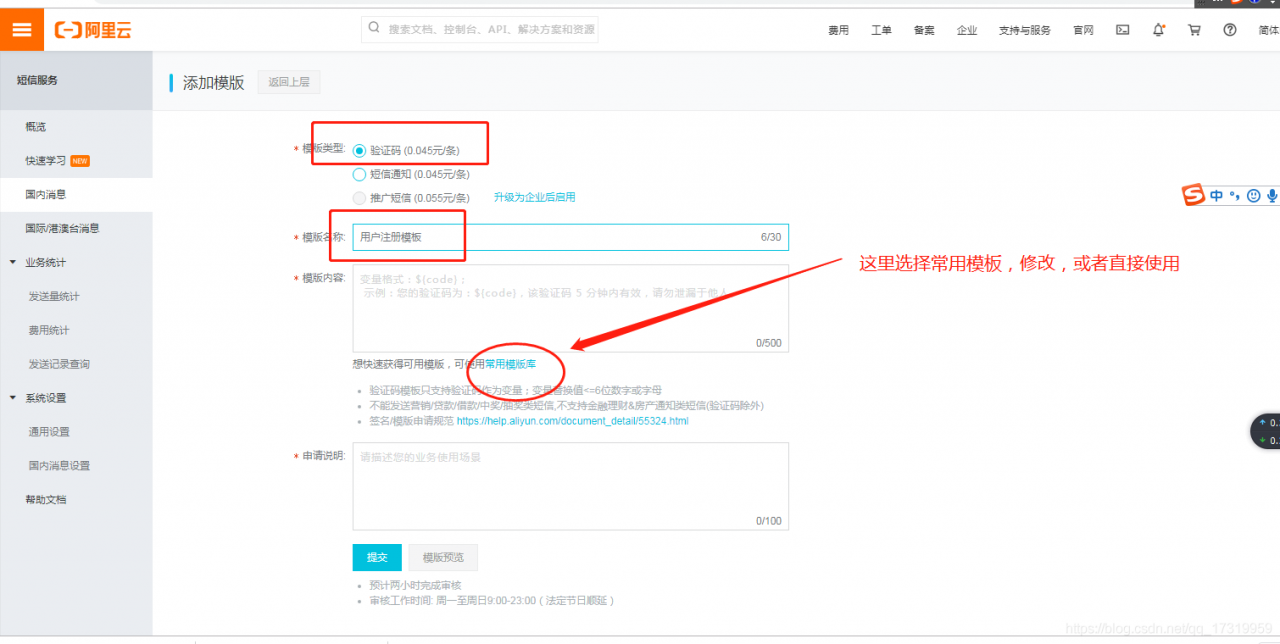The width and height of the screenshot is (1280, 644).
Task: Click the 模版预览 button
Action: [x=443, y=557]
